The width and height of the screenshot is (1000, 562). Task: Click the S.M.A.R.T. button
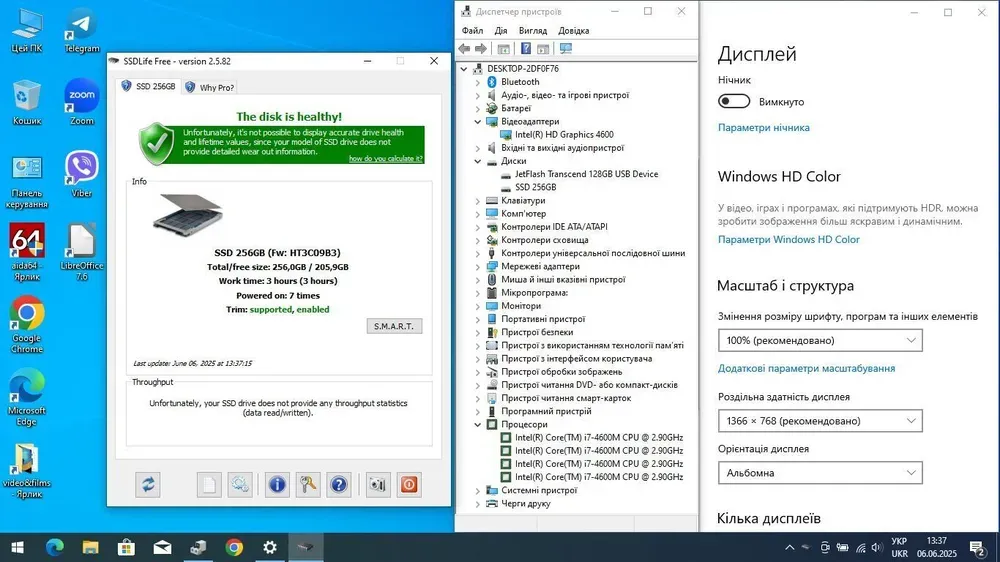tap(397, 326)
